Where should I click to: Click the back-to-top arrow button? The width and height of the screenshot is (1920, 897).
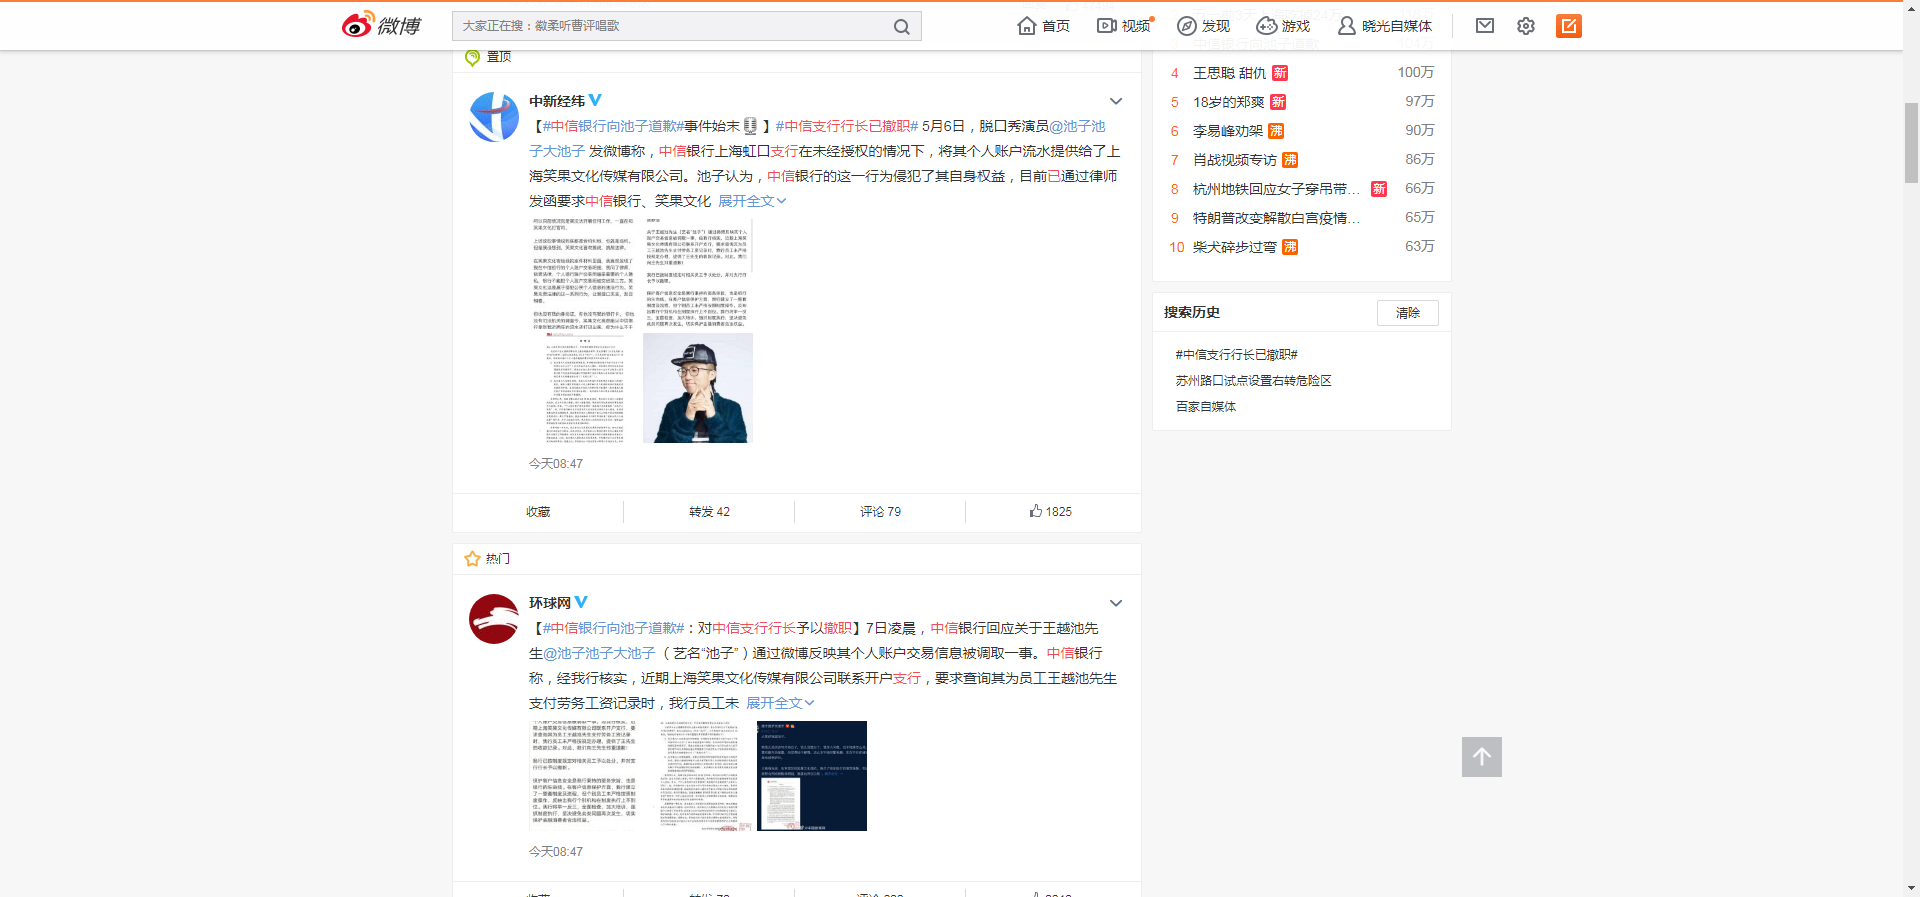click(1482, 757)
